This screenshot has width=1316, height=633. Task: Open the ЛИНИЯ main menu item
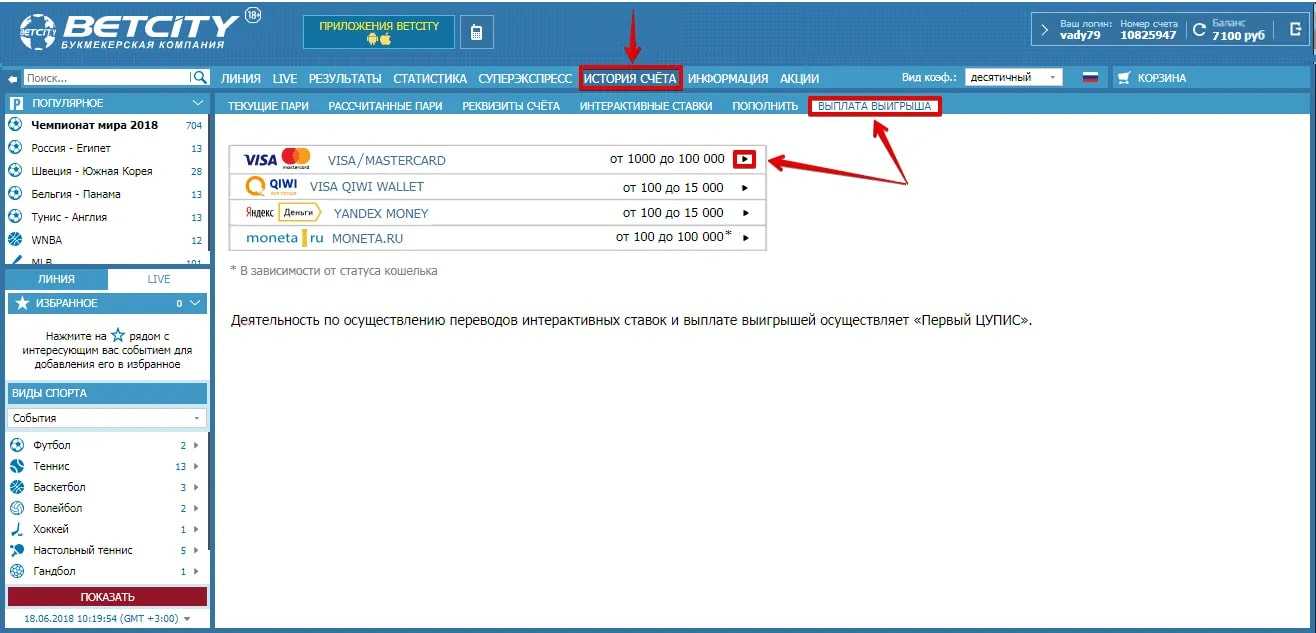coord(241,78)
